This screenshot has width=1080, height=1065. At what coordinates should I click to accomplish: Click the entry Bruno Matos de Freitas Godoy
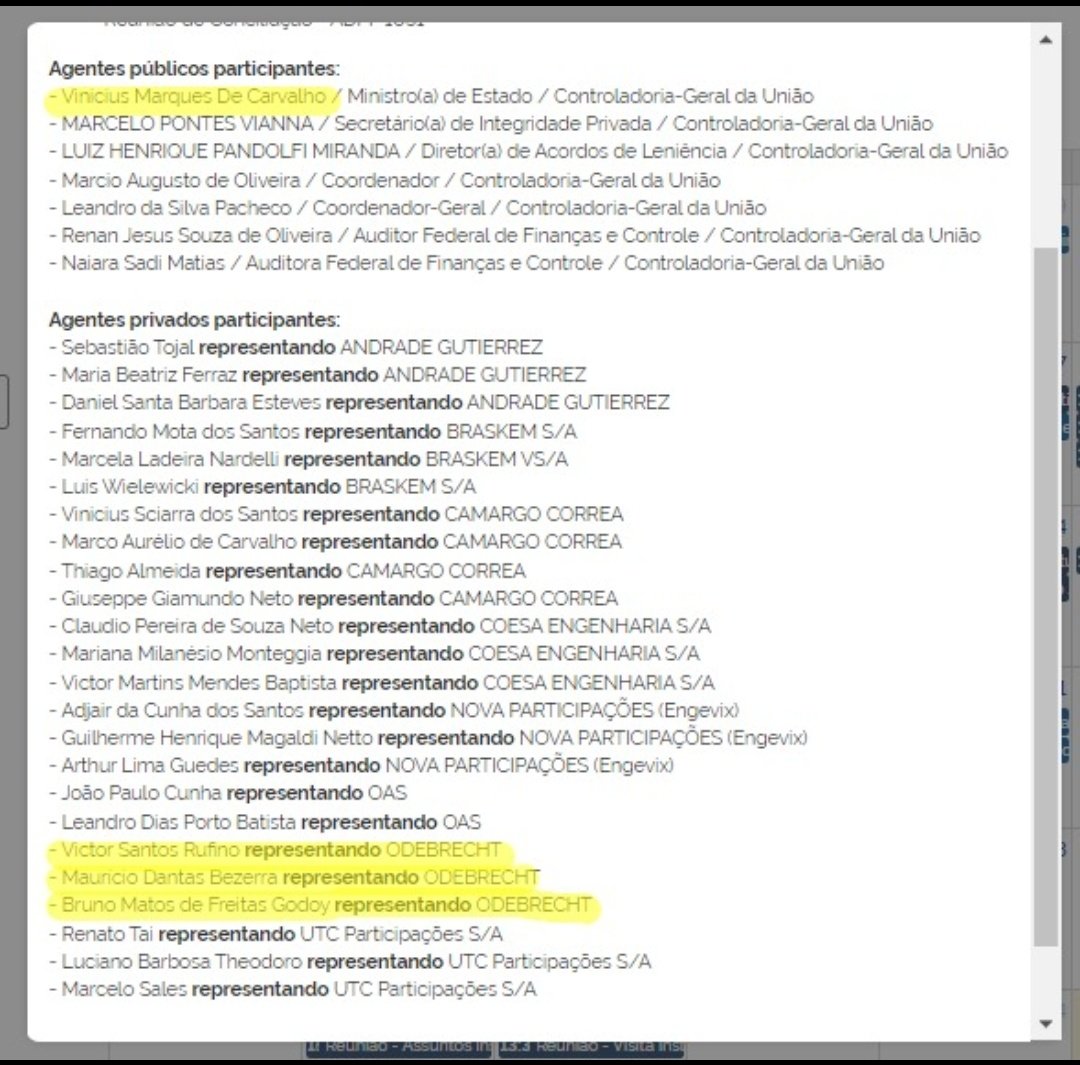pyautogui.click(x=320, y=905)
